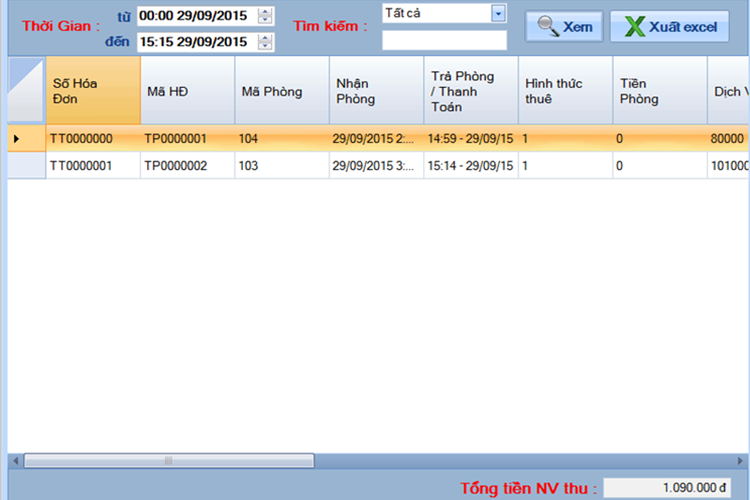This screenshot has width=750, height=500.
Task: Increase the 'từ' datetime with up spinner
Action: pyautogui.click(x=265, y=11)
